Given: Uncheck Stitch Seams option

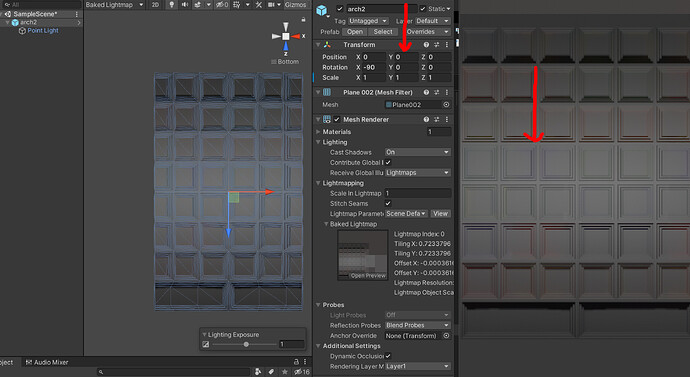Looking at the screenshot, I should tap(388, 203).
